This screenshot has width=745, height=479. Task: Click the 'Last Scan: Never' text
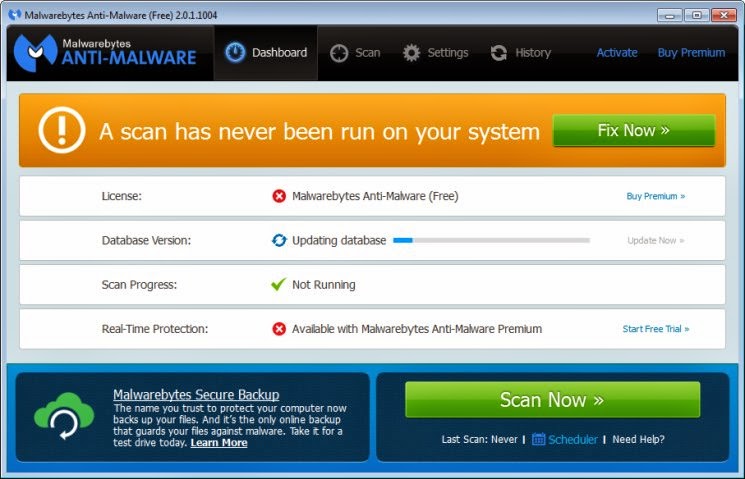tap(479, 440)
